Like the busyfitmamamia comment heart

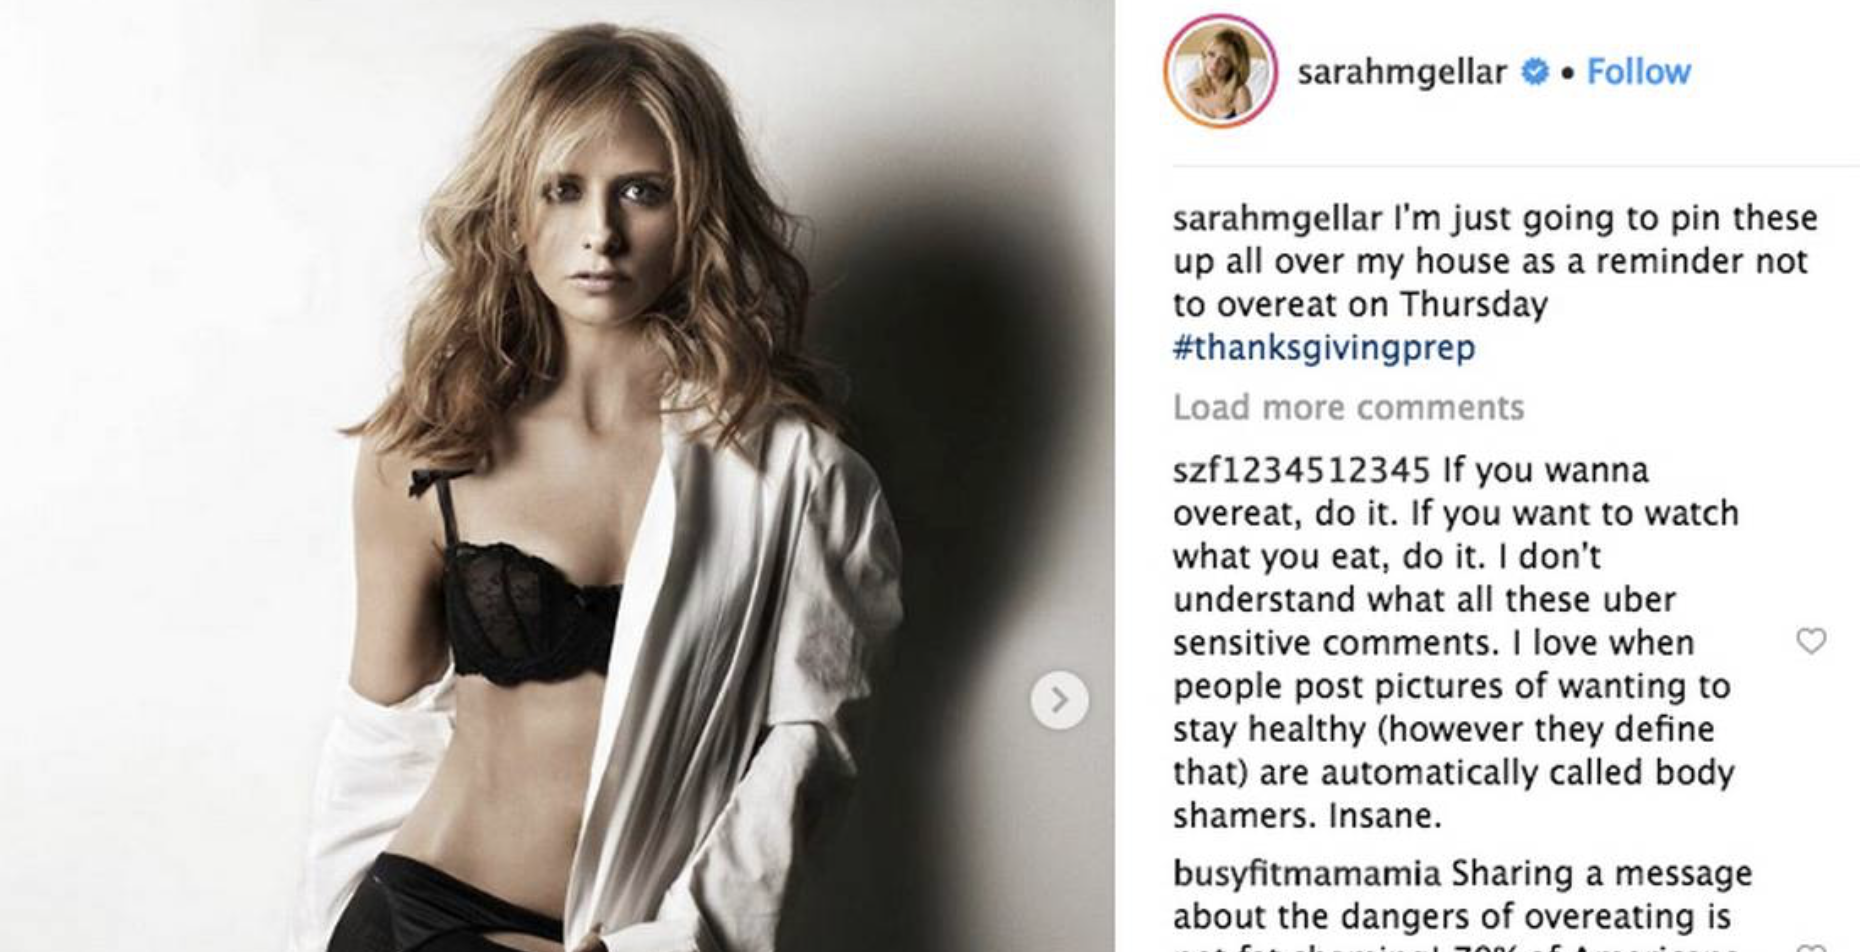pos(1811,946)
